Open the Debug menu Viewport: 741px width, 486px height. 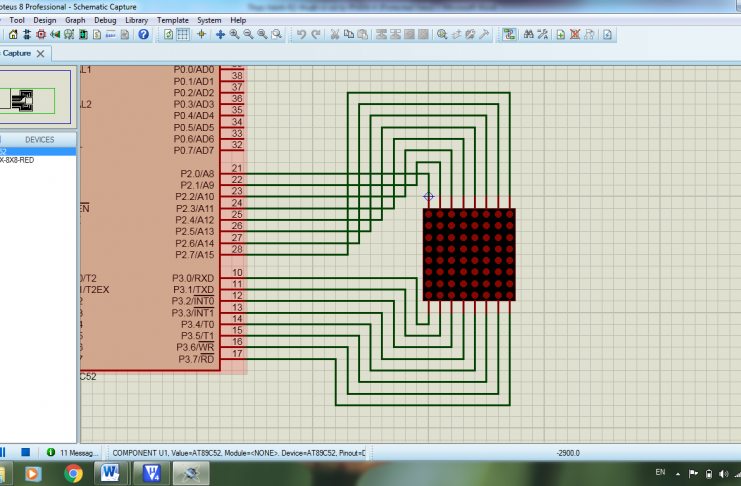pos(105,20)
